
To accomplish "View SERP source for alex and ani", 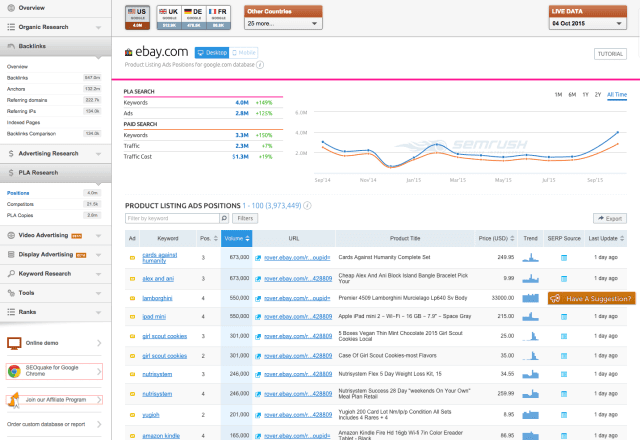I will click(564, 279).
